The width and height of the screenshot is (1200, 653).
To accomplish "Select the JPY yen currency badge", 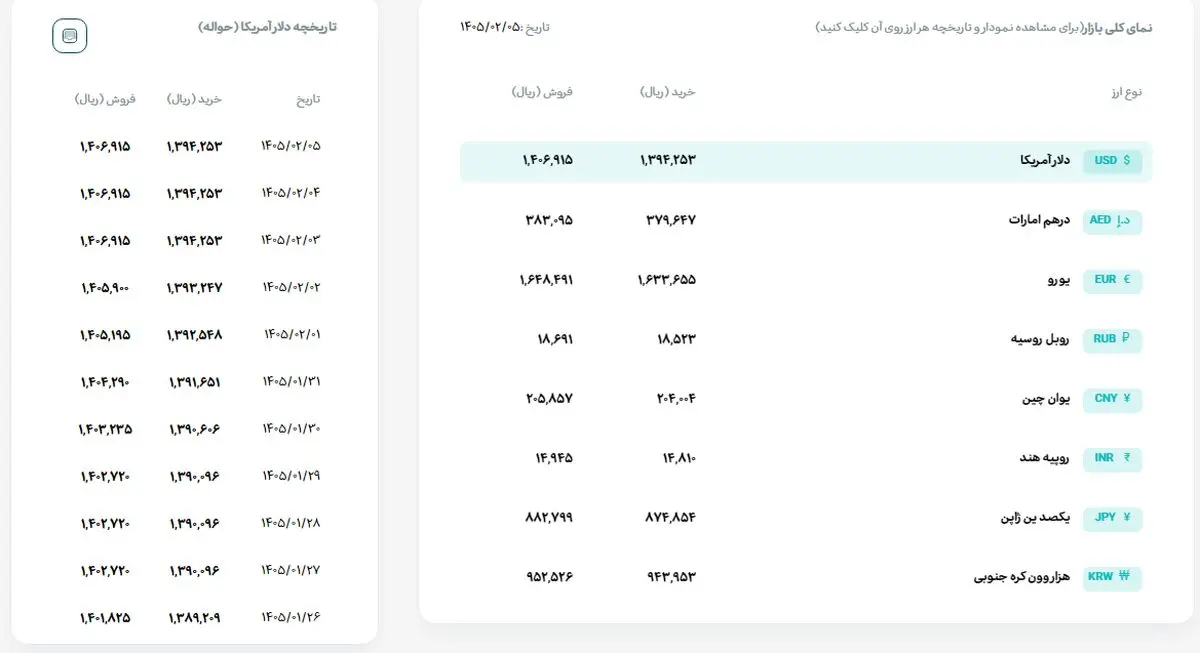I will (1113, 518).
